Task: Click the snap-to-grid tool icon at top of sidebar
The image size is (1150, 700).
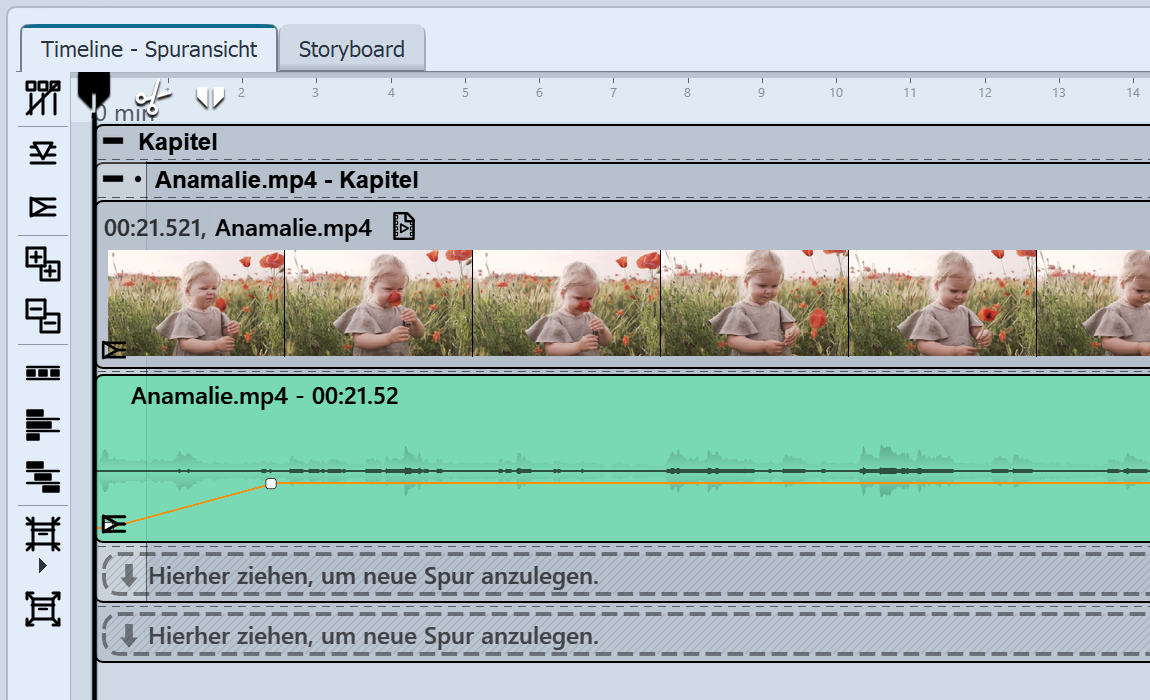Action: pyautogui.click(x=42, y=98)
